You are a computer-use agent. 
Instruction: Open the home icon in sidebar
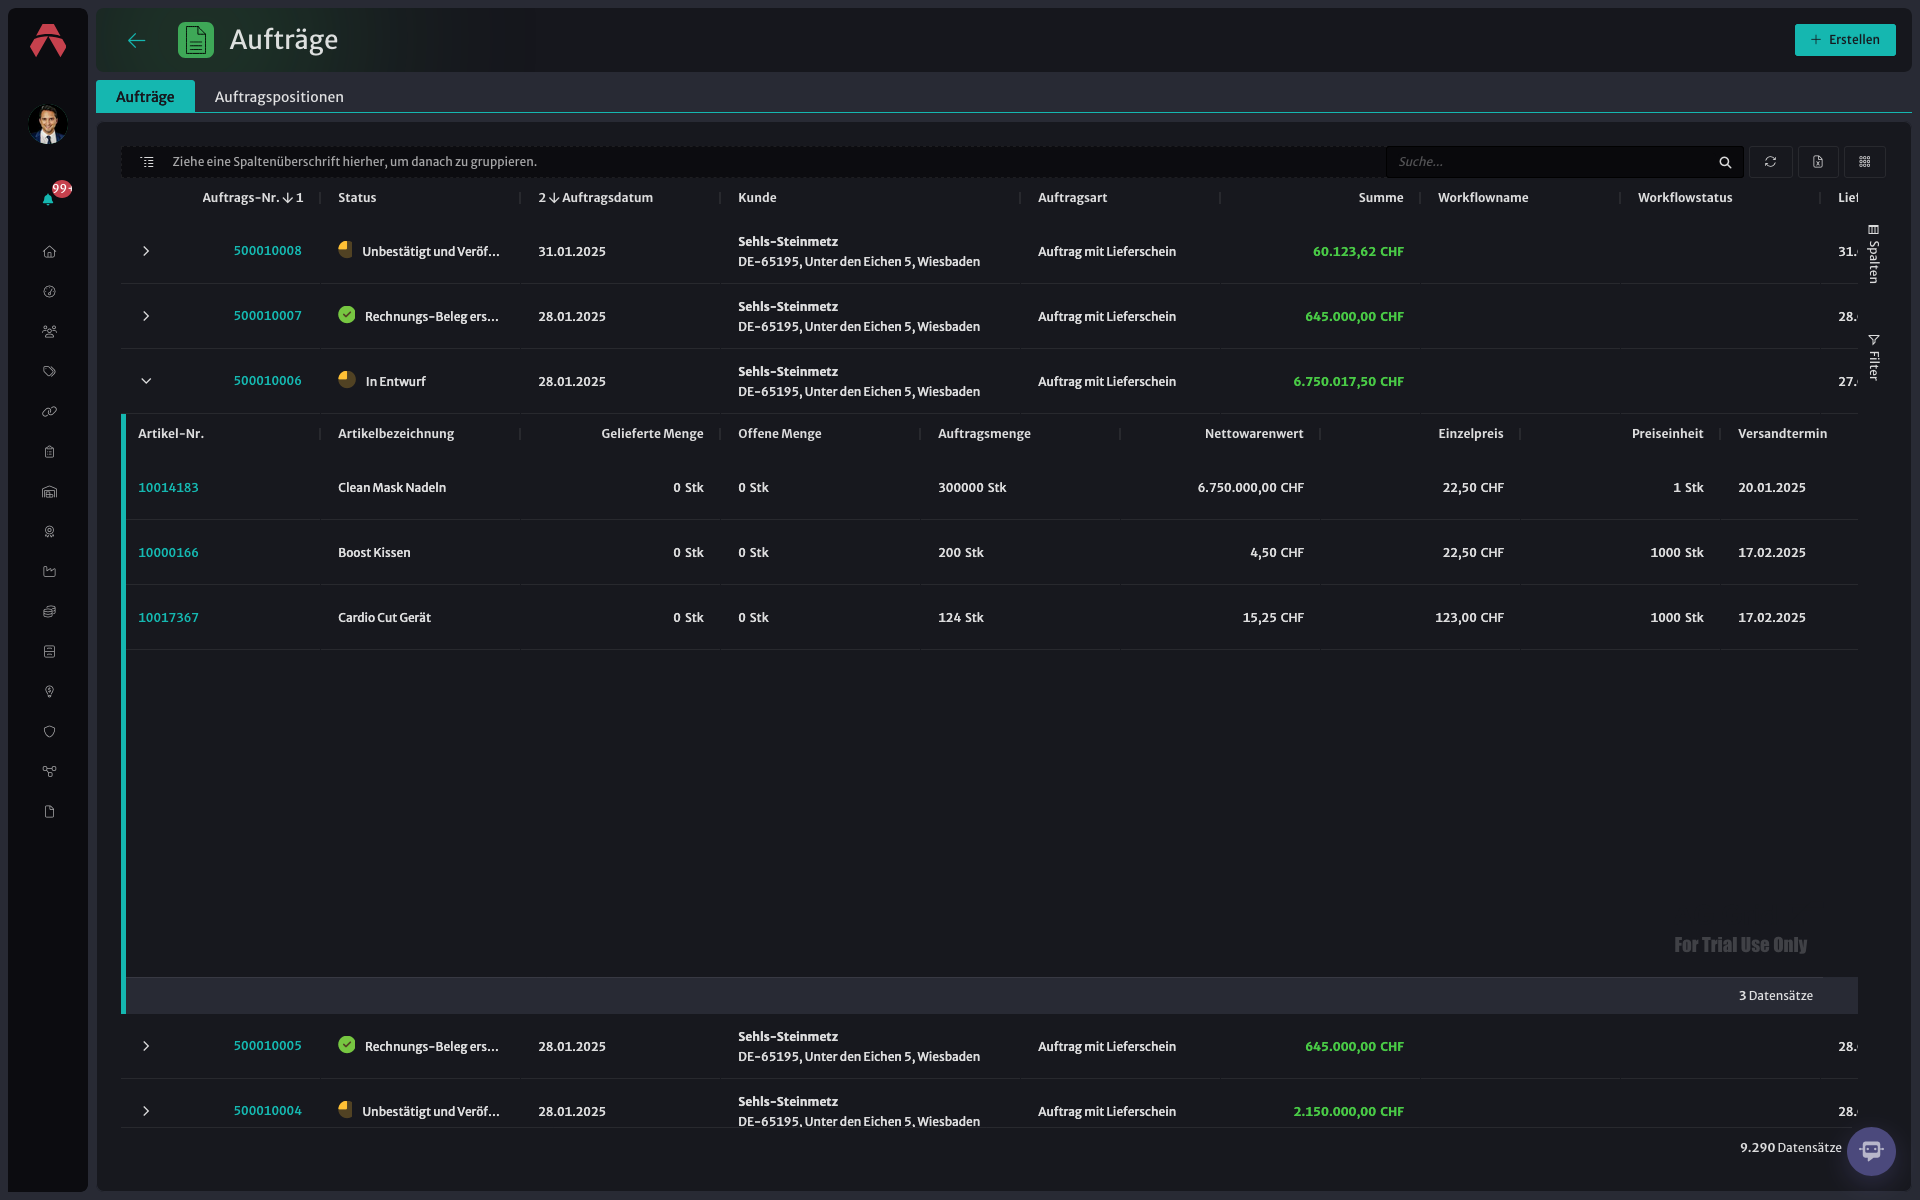pos(49,251)
